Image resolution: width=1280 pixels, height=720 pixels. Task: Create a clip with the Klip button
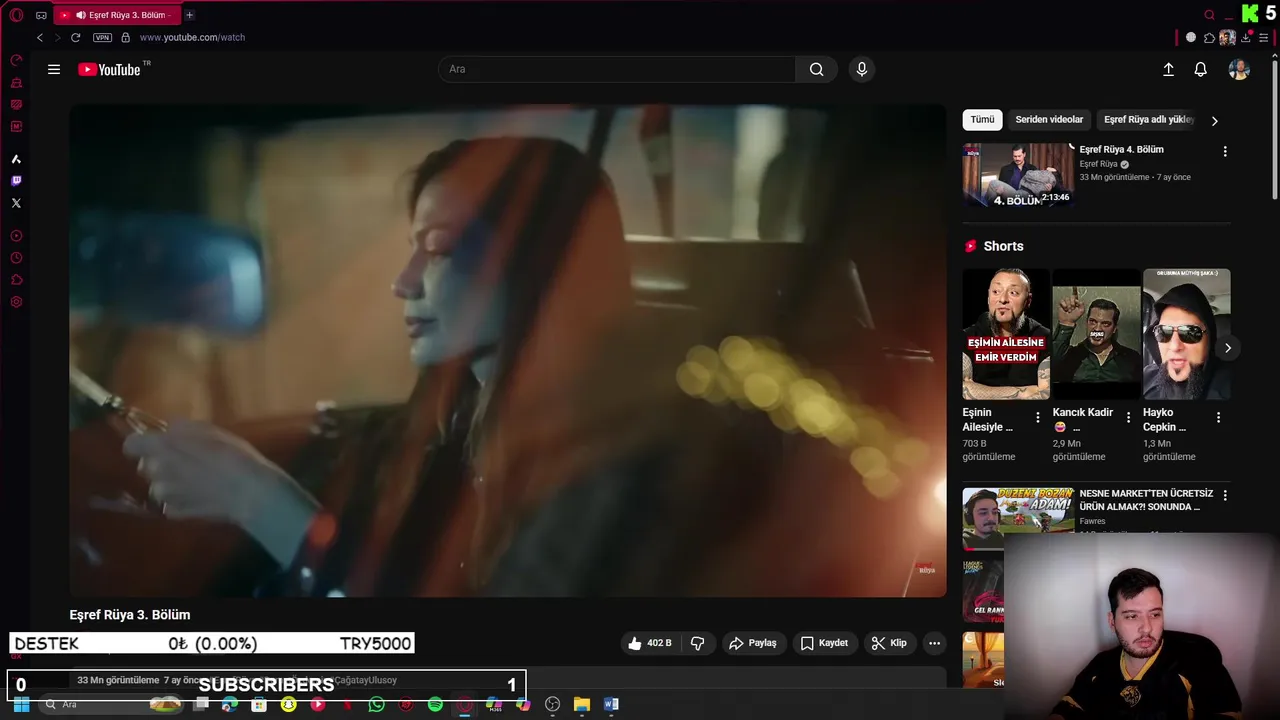coord(889,643)
